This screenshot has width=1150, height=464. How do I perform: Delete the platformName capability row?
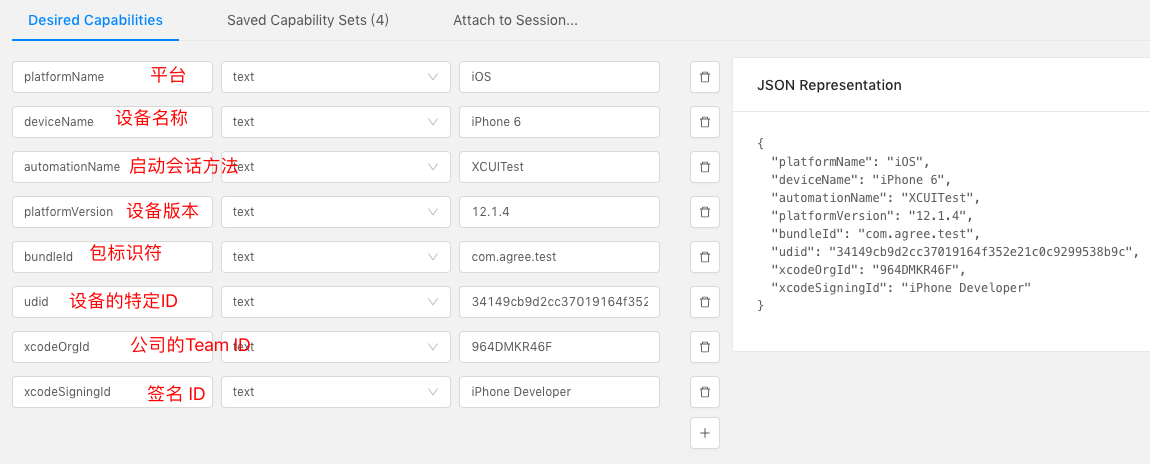point(704,77)
